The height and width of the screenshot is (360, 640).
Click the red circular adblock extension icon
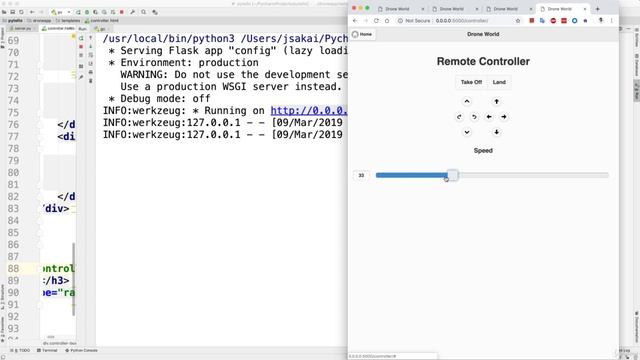[553, 20]
